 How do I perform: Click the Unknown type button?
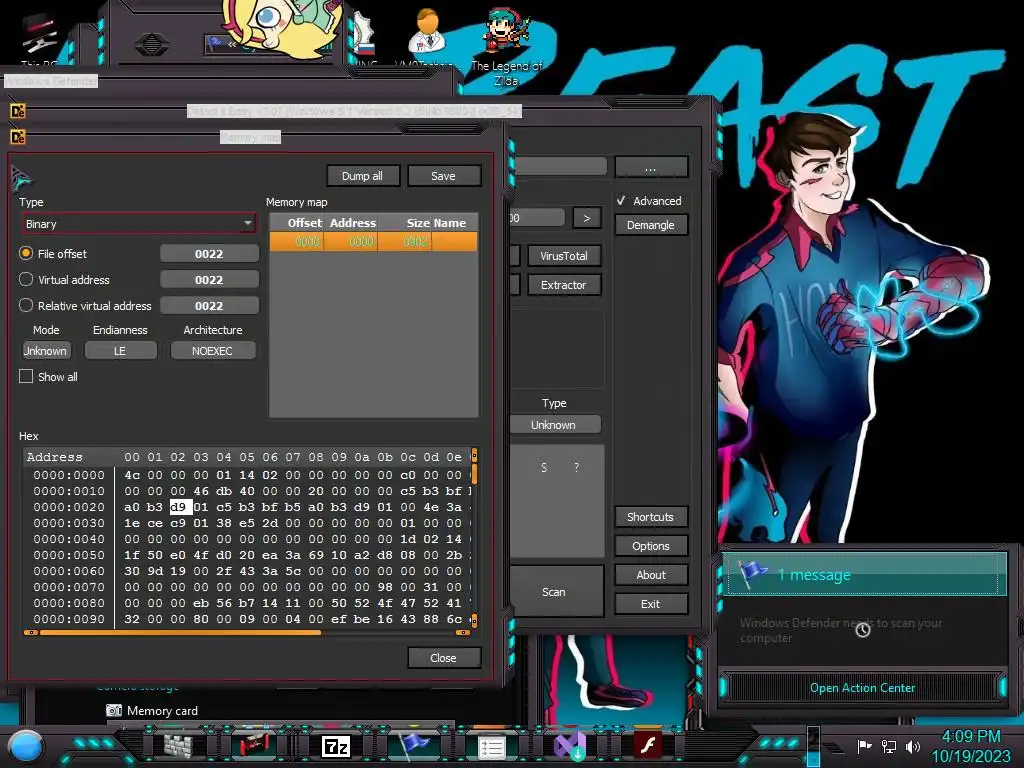coord(554,424)
